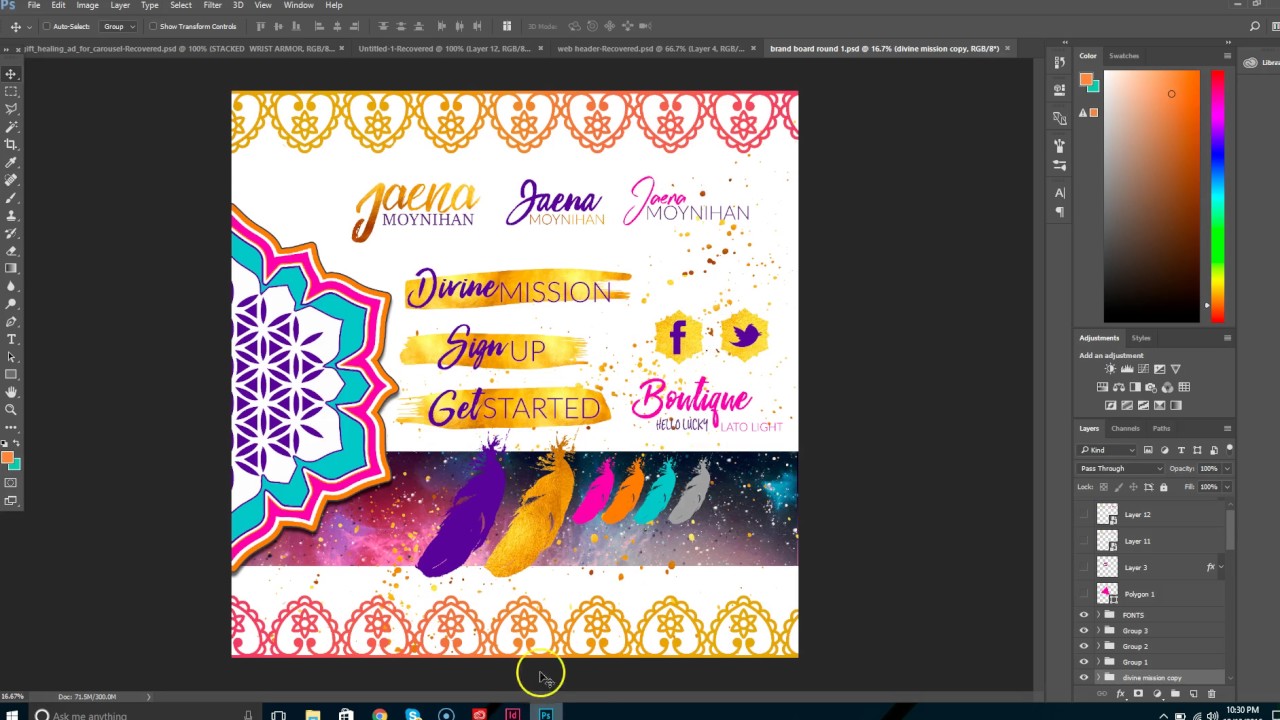Viewport: 1280px width, 720px height.
Task: Select the Eyedropper tool
Action: [11, 162]
